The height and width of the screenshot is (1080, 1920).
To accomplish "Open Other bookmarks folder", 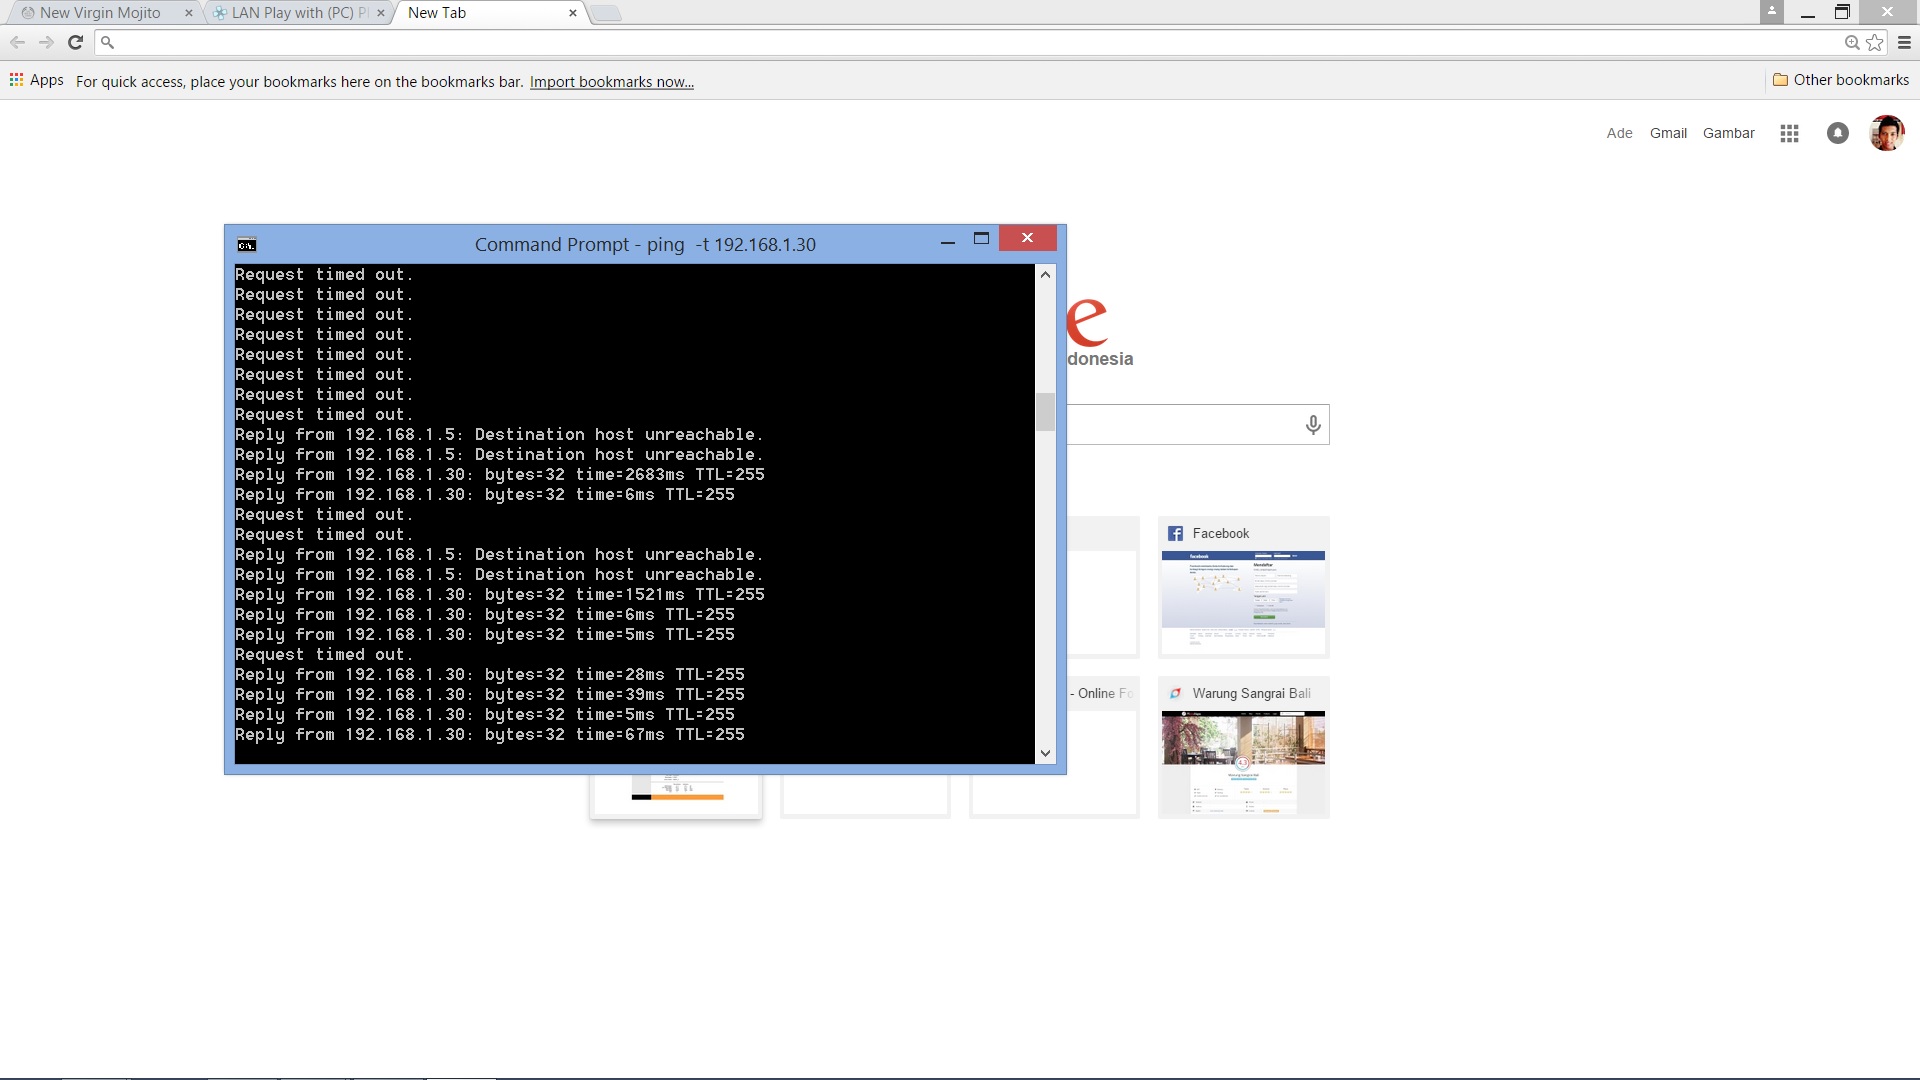I will click(1840, 80).
